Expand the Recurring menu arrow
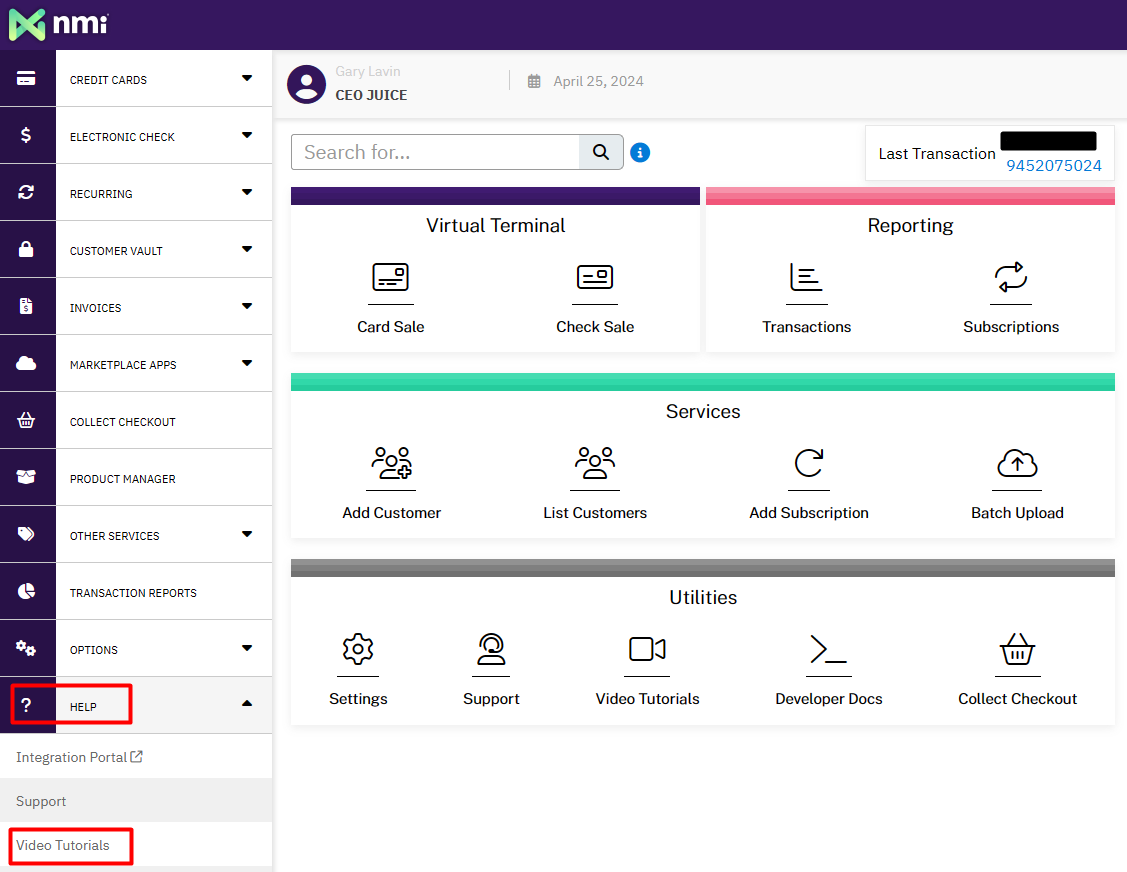Viewport: 1127px width, 872px height. point(247,192)
